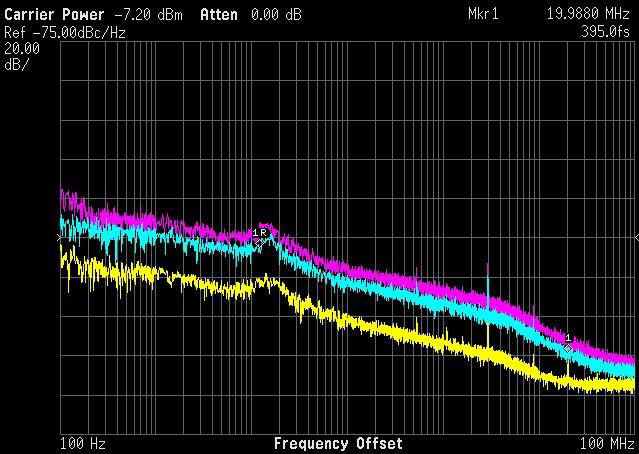The image size is (639, 454).
Task: Click the Carrier Power label
Action: (x=54, y=15)
